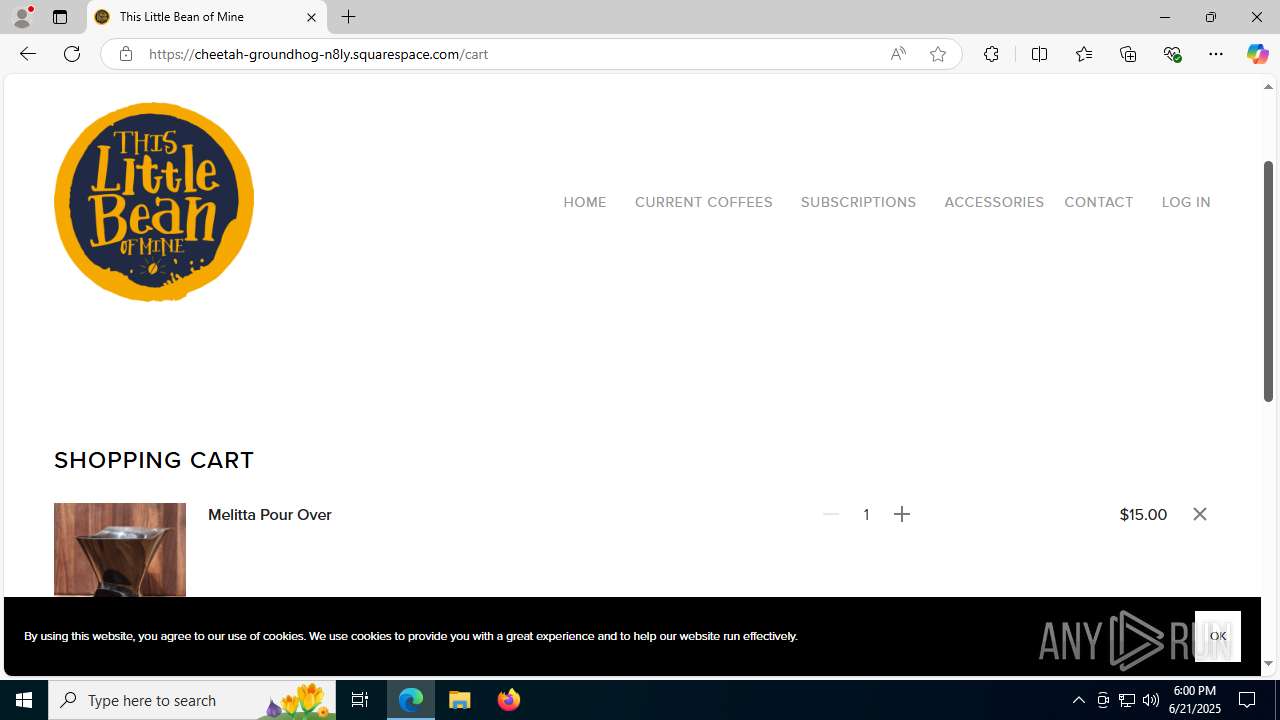Click taskbar search box
The image size is (1280, 720).
(192, 700)
